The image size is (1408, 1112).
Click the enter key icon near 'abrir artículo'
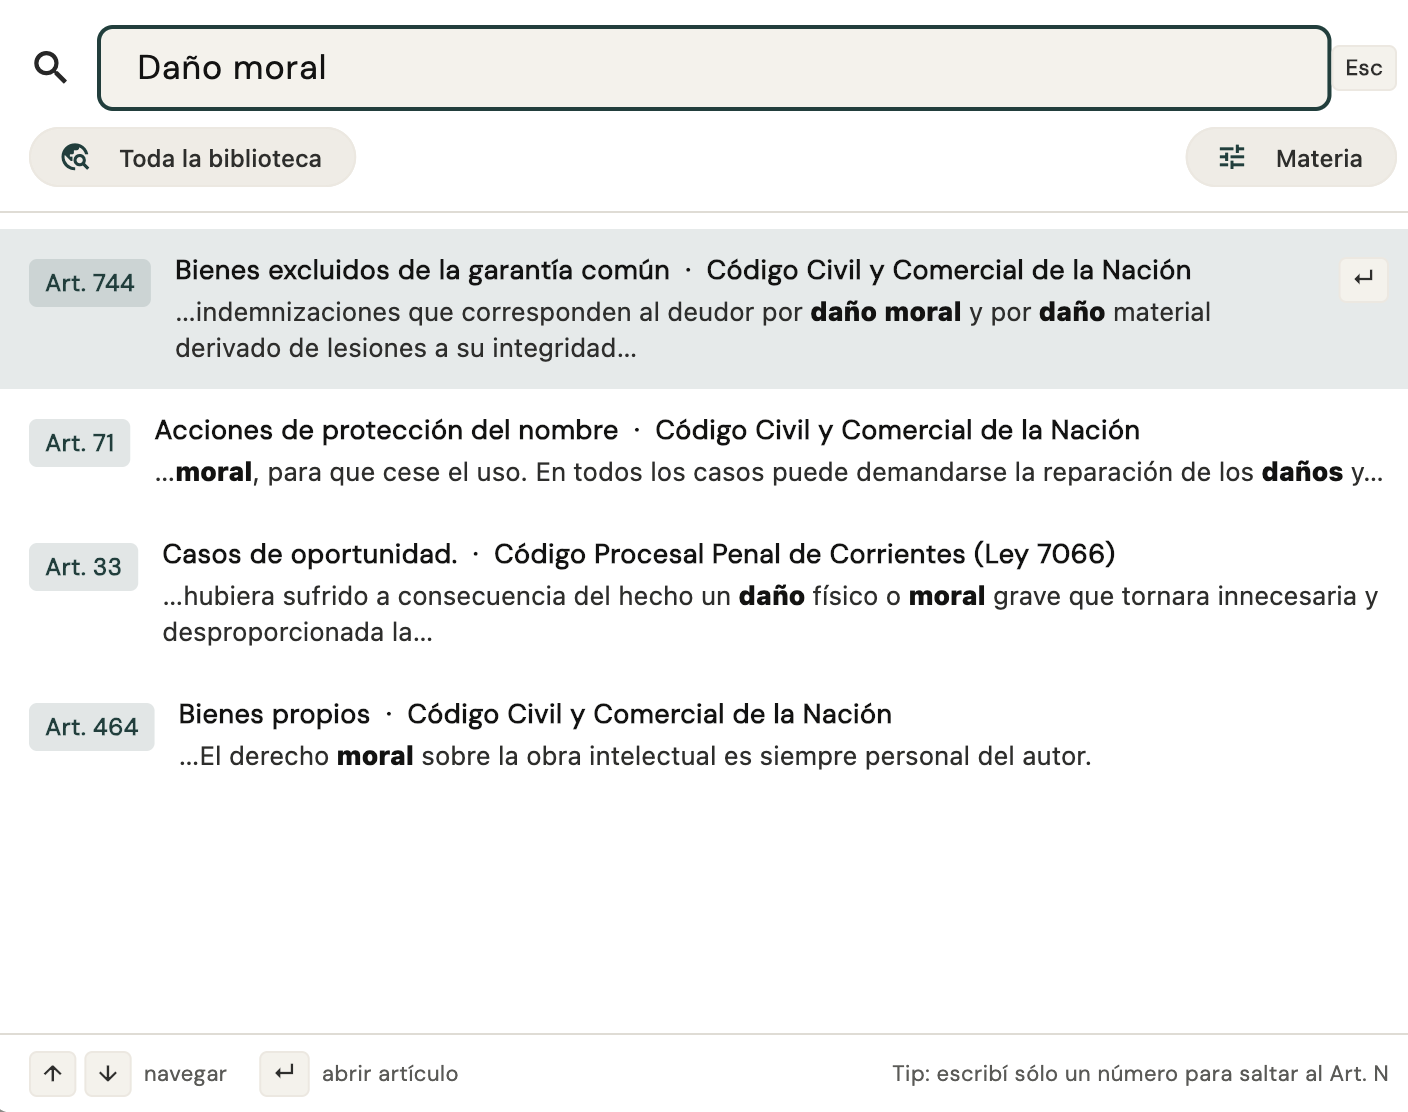coord(284,1074)
